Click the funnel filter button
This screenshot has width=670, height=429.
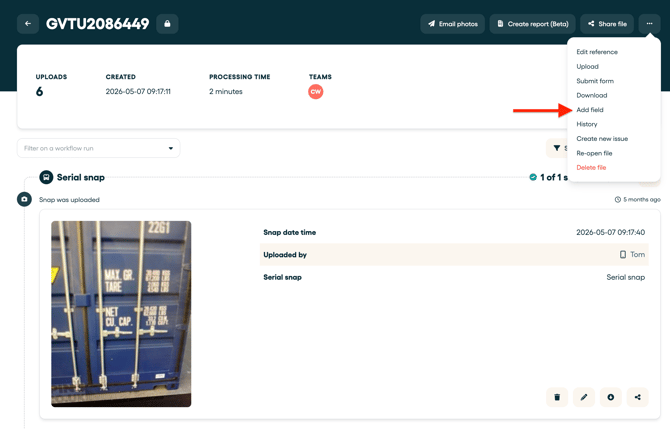point(556,148)
